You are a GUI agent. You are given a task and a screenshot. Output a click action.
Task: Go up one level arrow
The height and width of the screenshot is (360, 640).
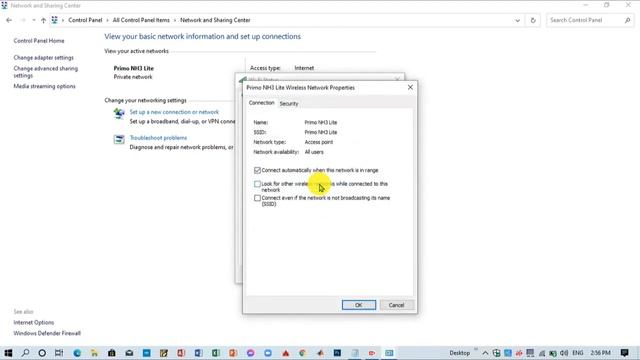43,20
